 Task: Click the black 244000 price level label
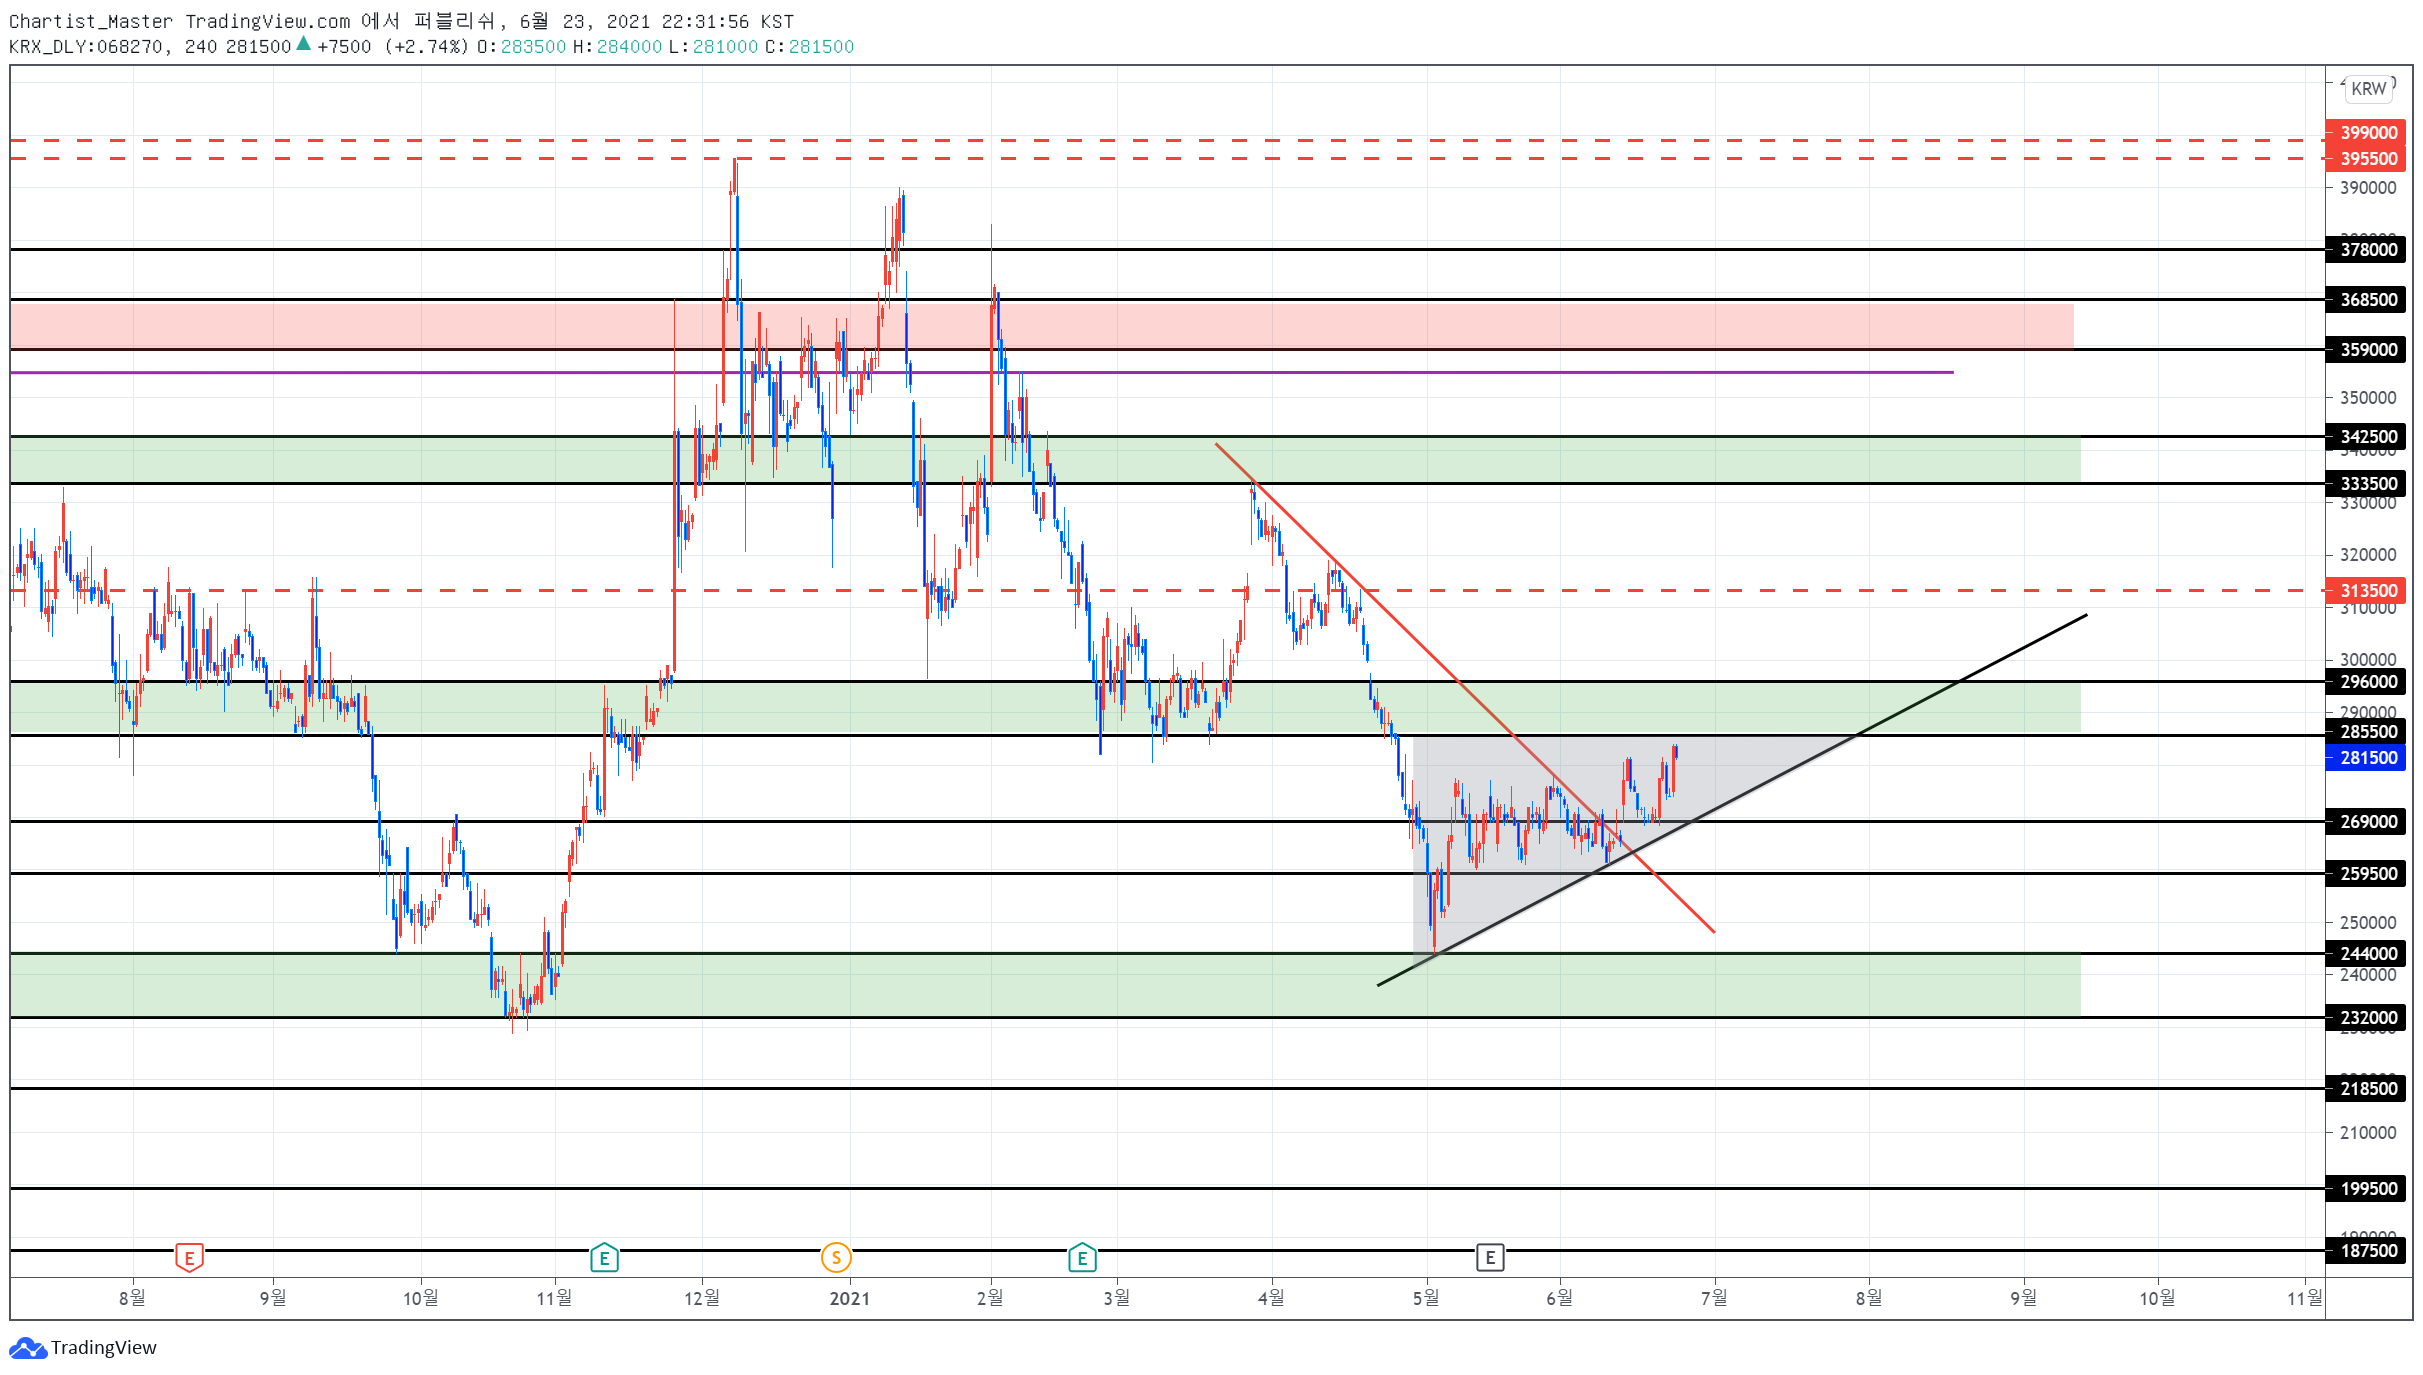tap(2368, 953)
